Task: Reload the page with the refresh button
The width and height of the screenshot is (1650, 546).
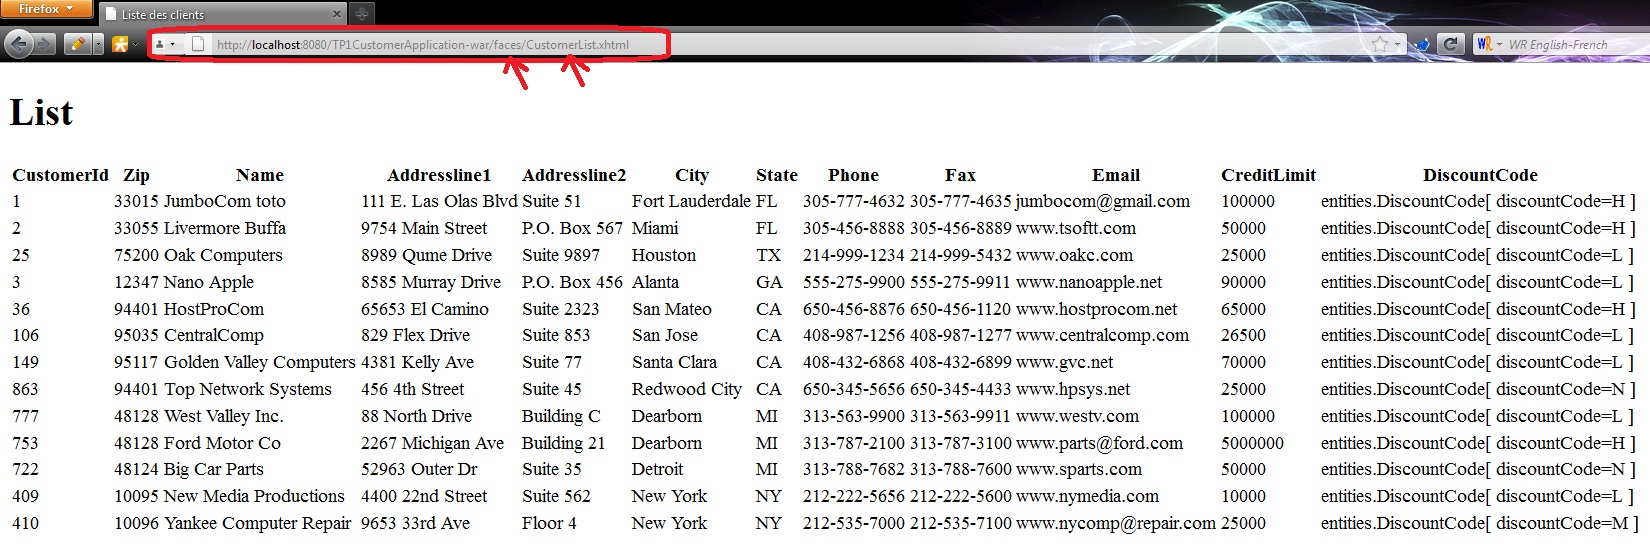Action: [1451, 44]
